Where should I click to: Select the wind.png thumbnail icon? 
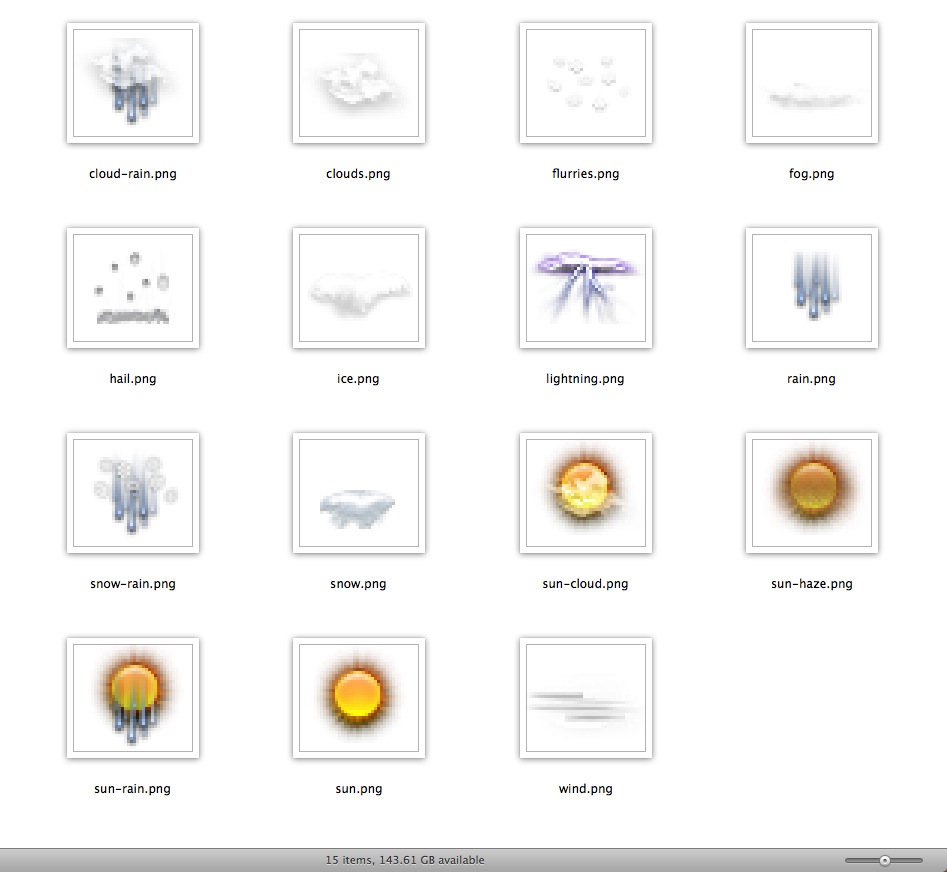click(x=586, y=698)
